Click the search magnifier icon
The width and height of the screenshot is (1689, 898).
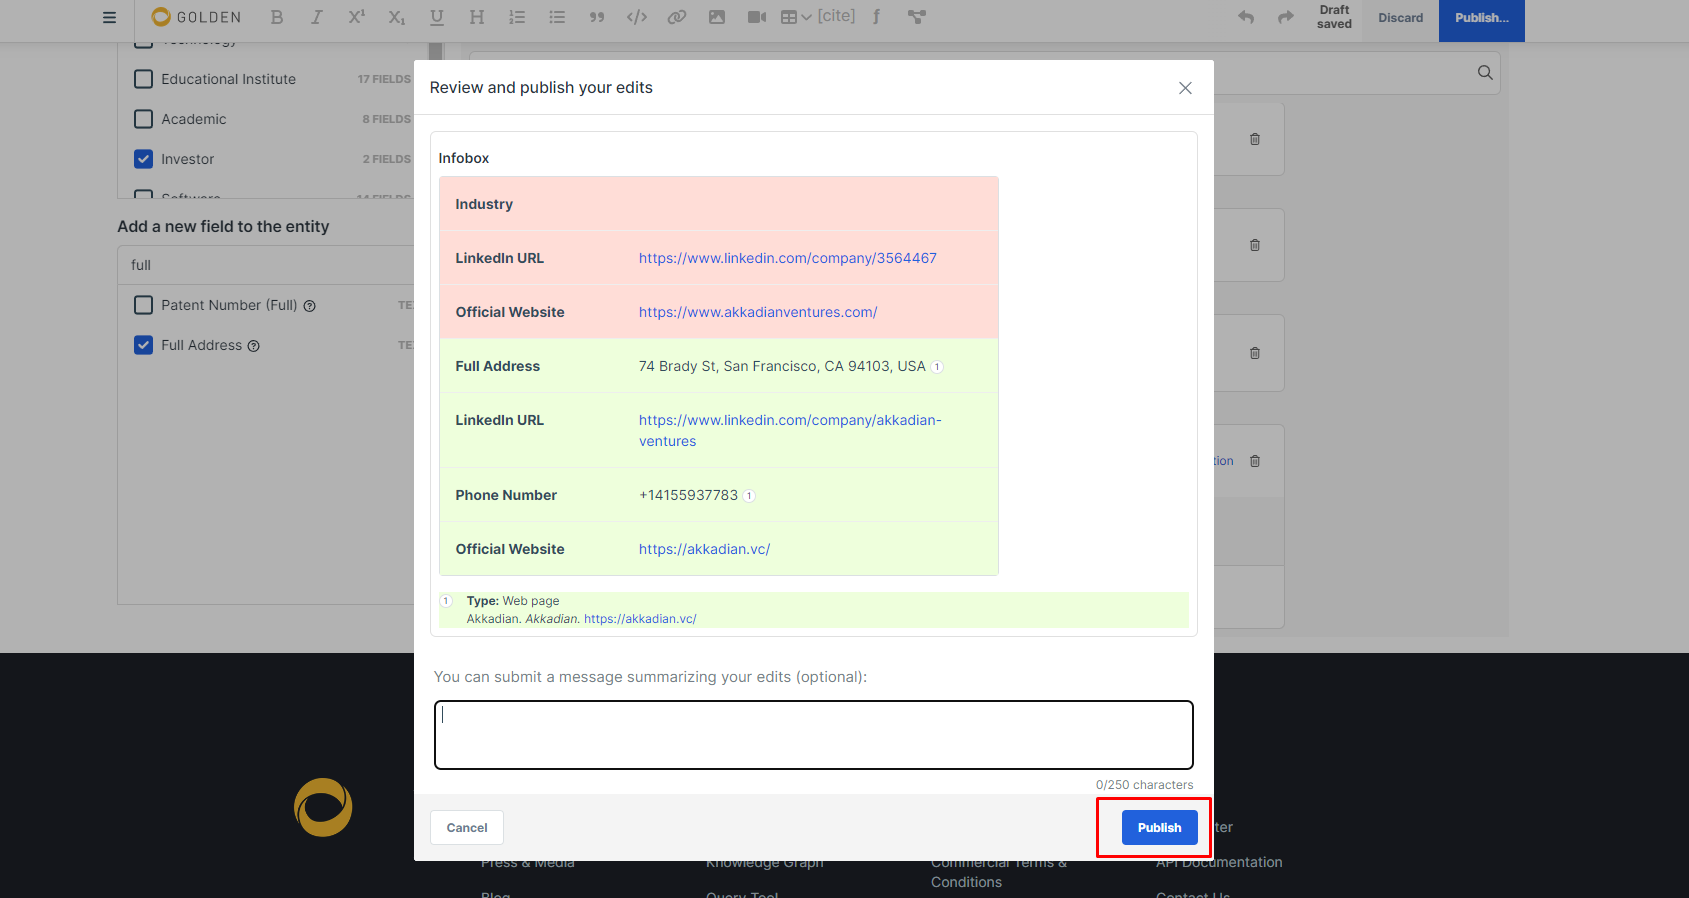point(1485,72)
